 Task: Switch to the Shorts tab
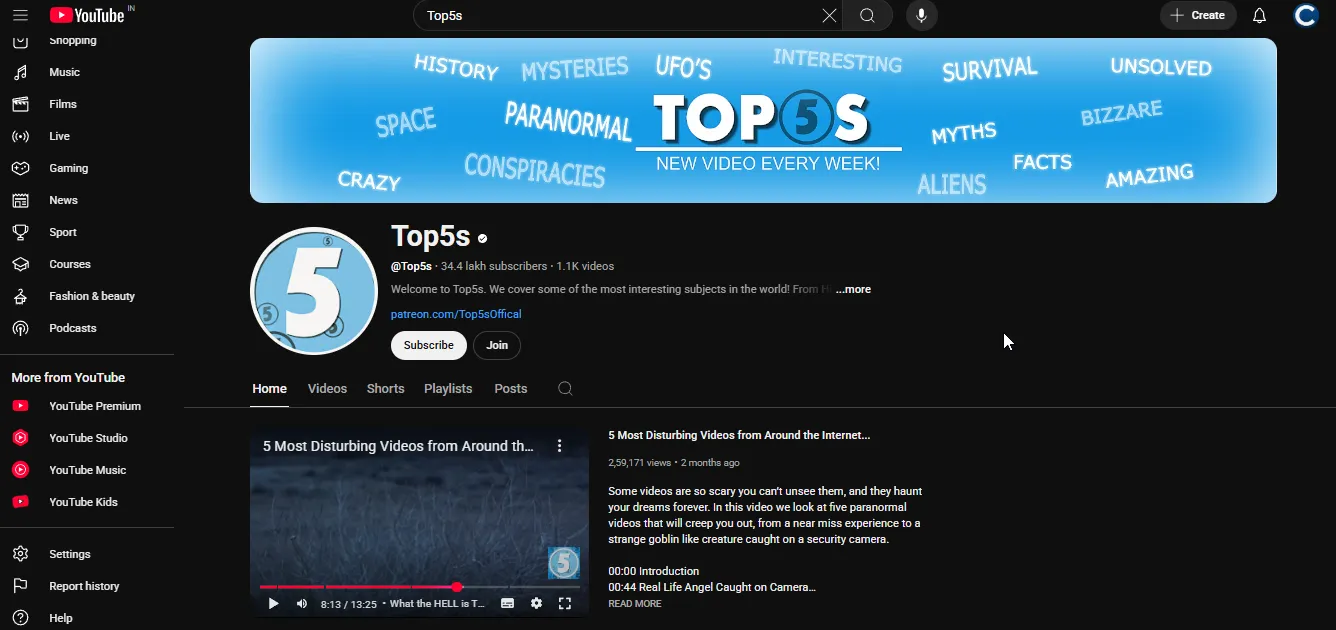pos(385,389)
